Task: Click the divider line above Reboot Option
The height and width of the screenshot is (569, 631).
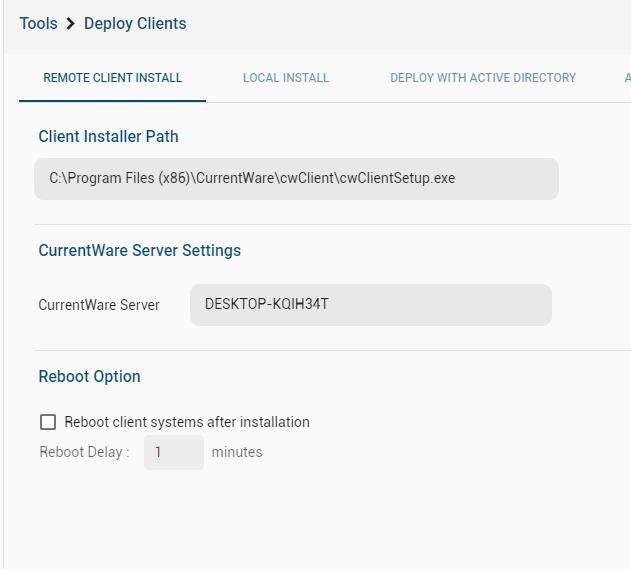Action: [x=332, y=350]
